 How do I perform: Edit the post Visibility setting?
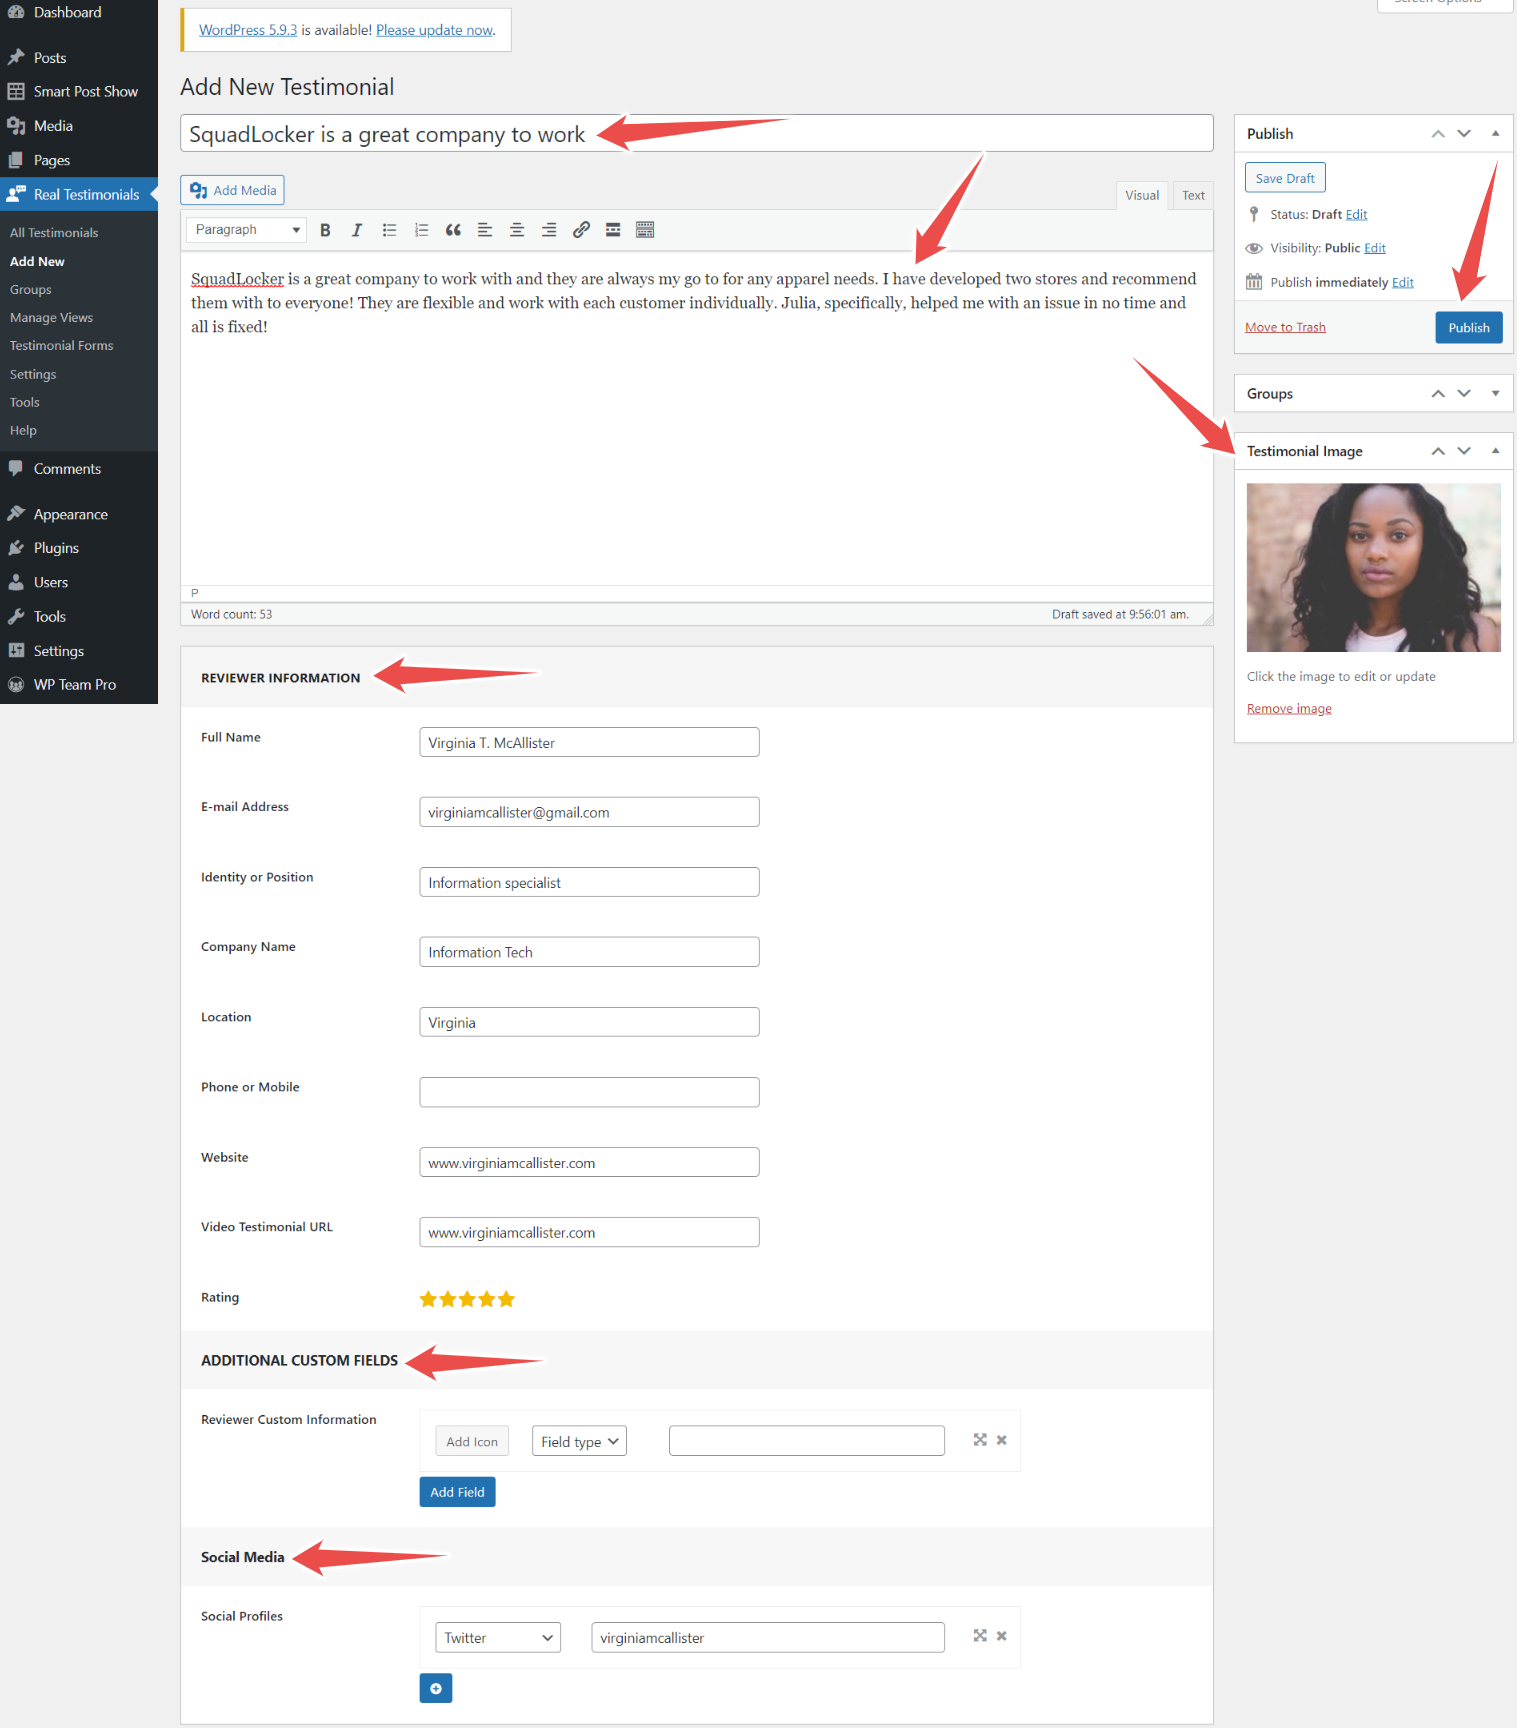click(1375, 248)
